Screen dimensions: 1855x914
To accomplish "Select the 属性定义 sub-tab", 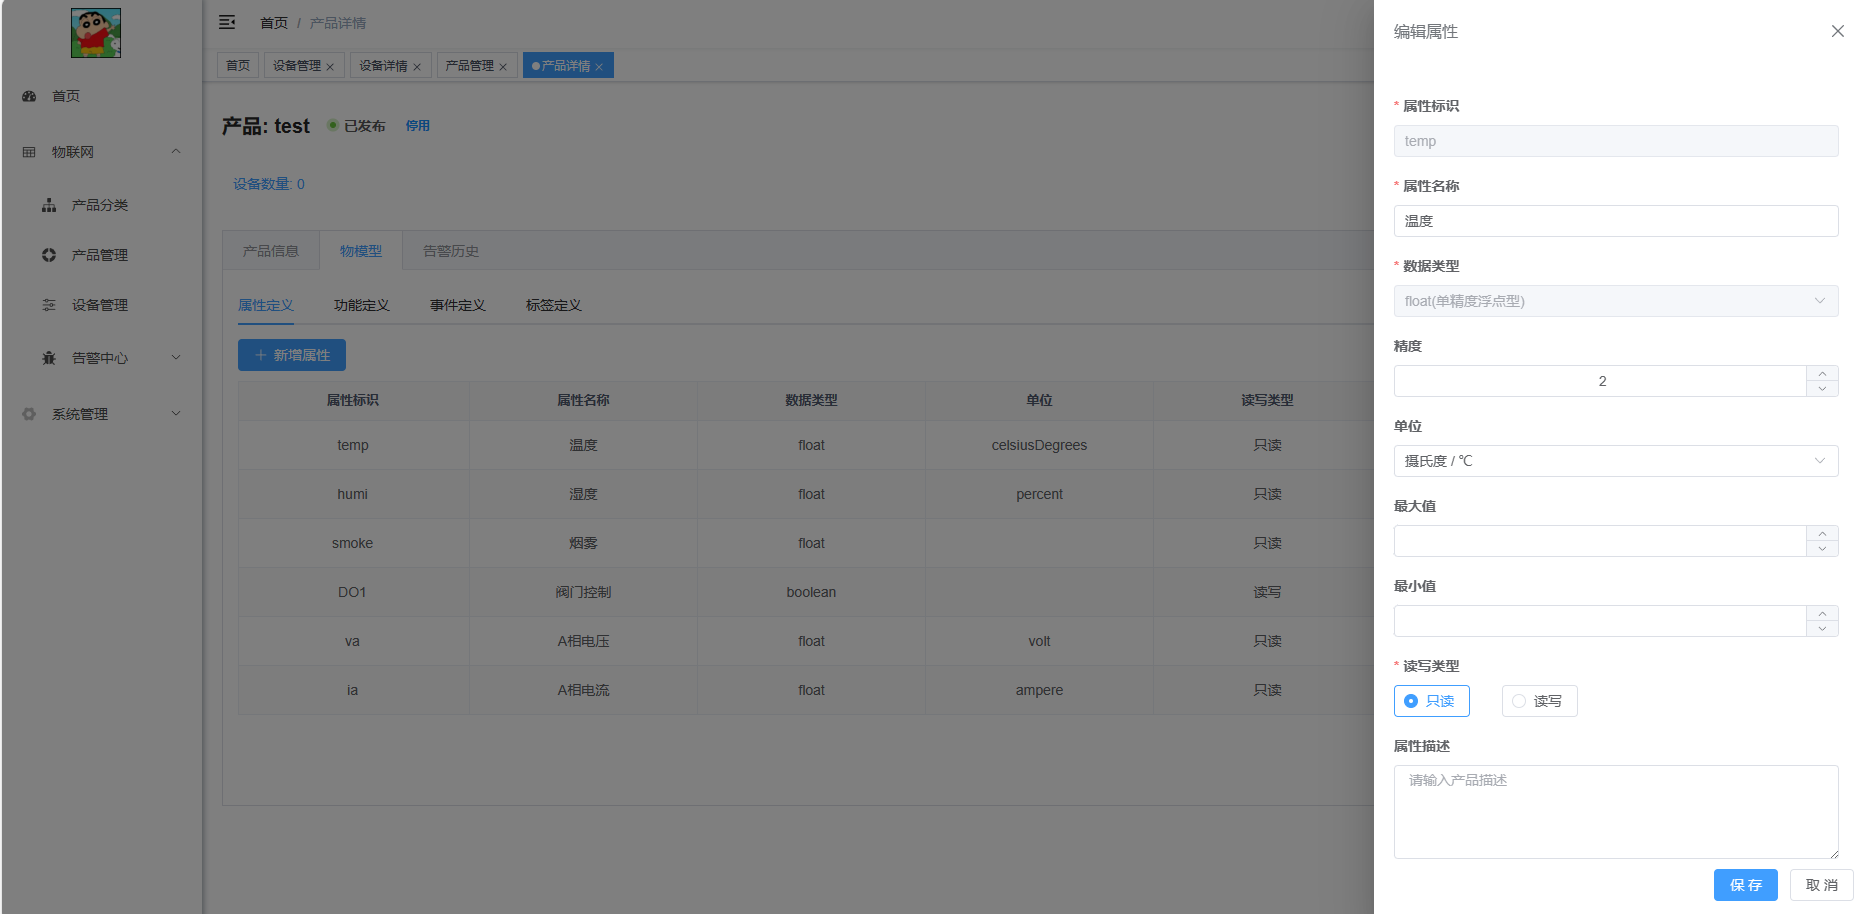I will [x=266, y=305].
